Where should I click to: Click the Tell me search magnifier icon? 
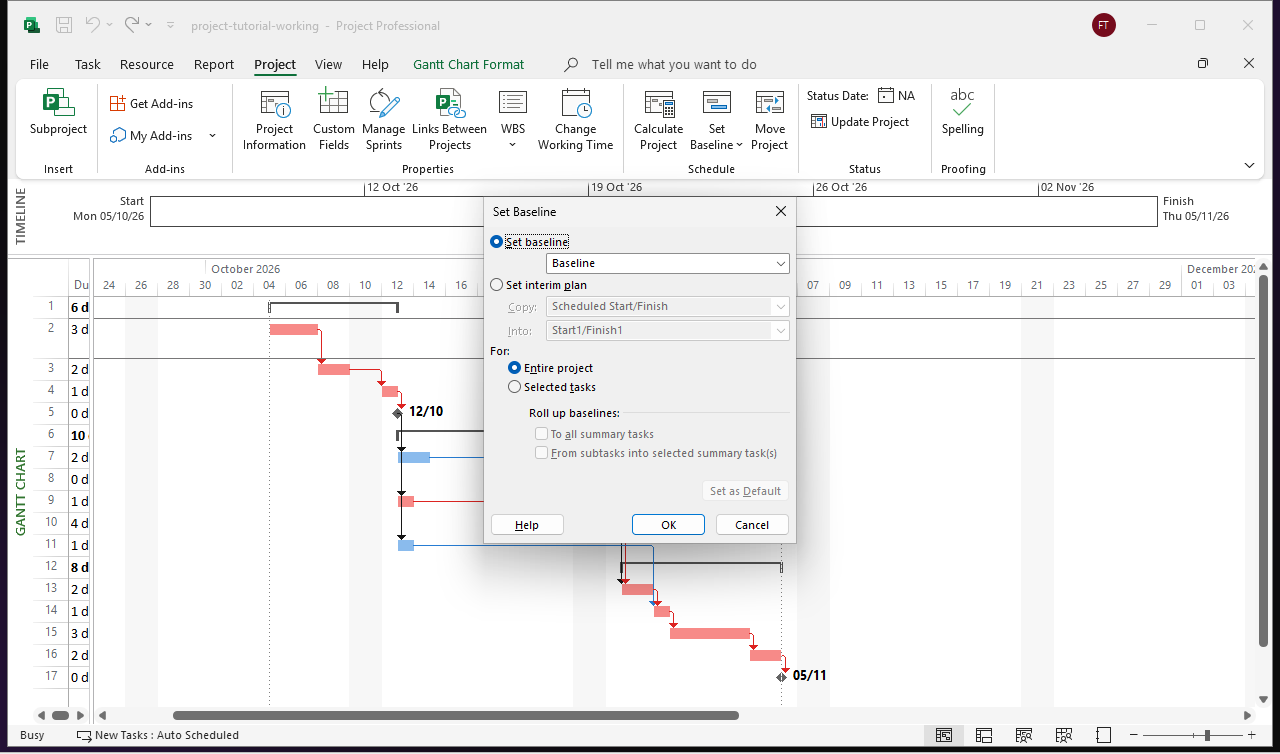pos(571,64)
